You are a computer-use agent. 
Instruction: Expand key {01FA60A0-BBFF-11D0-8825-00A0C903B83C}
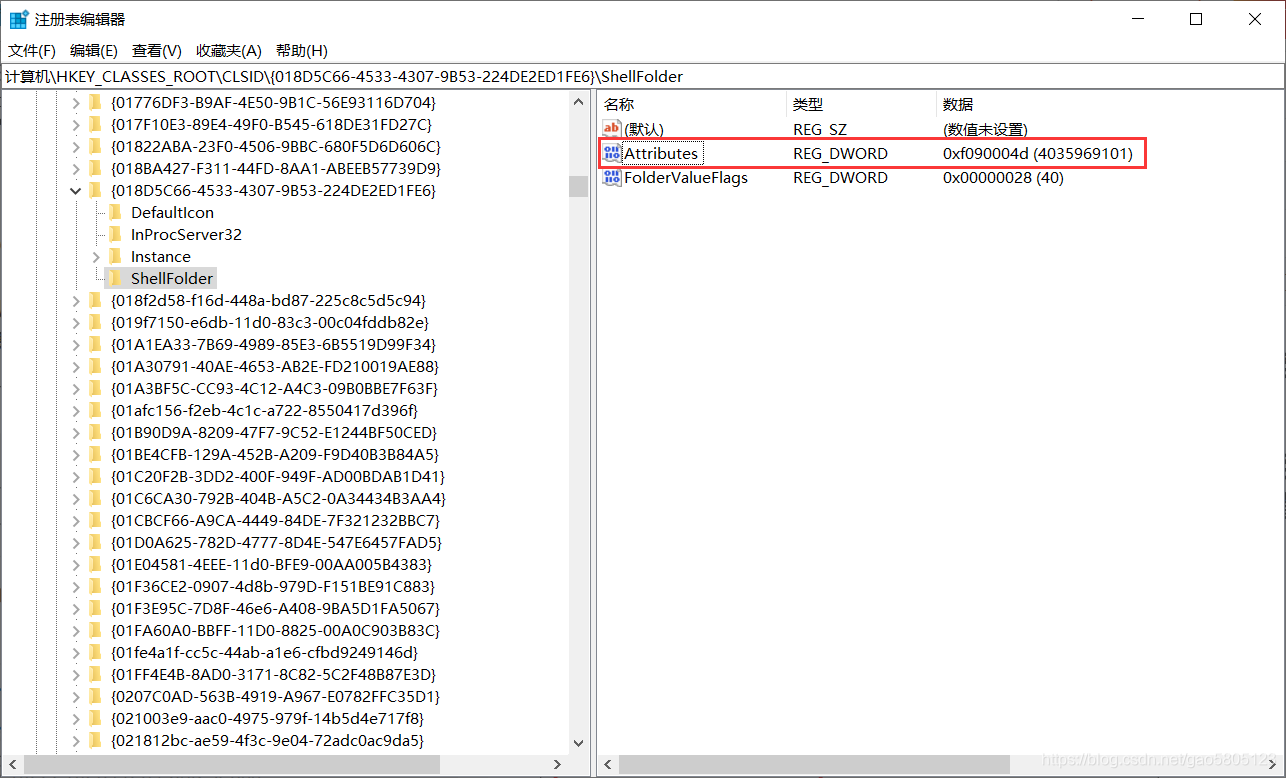76,630
